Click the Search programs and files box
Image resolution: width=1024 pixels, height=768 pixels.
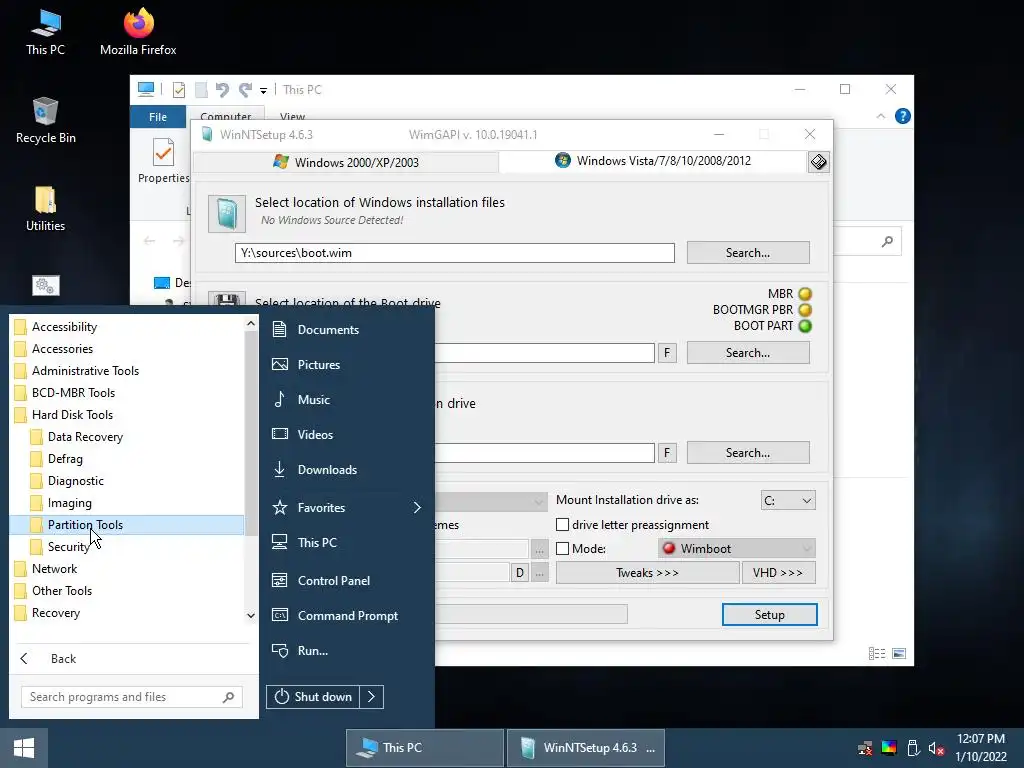[131, 697]
